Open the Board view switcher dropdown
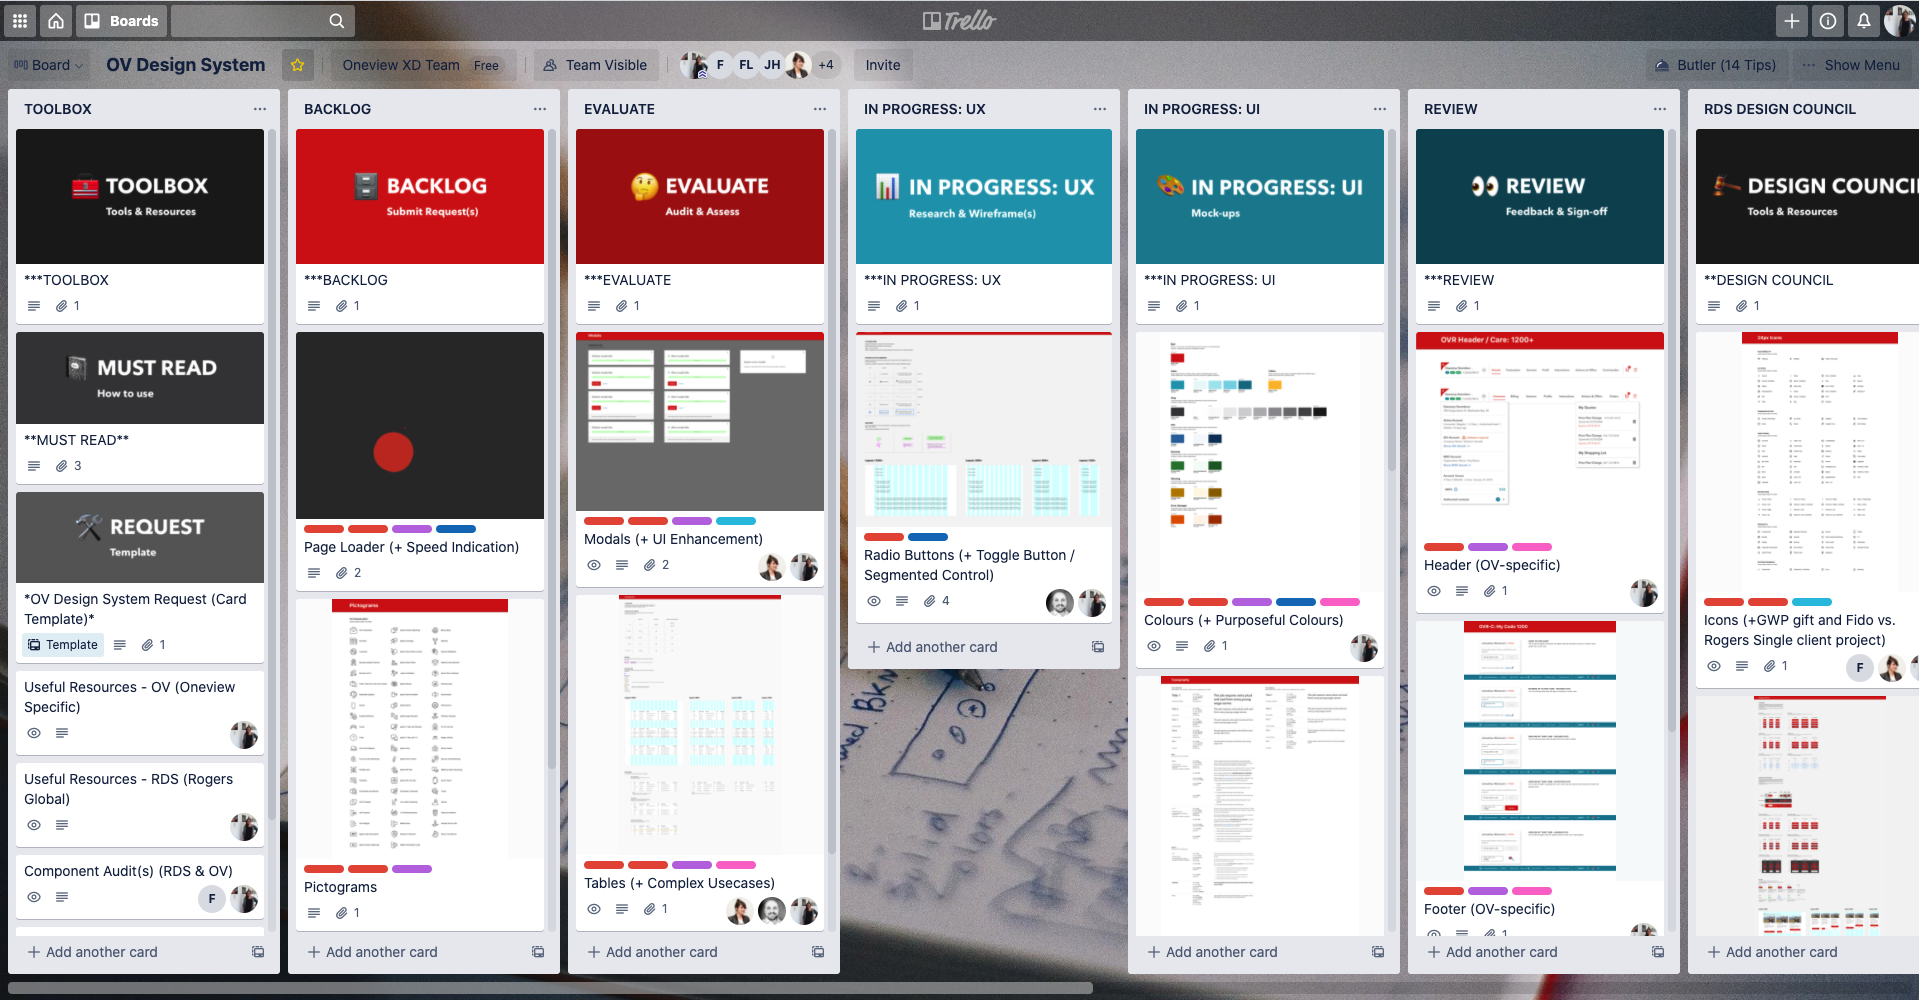Screen dimensions: 1919x1000 48,65
